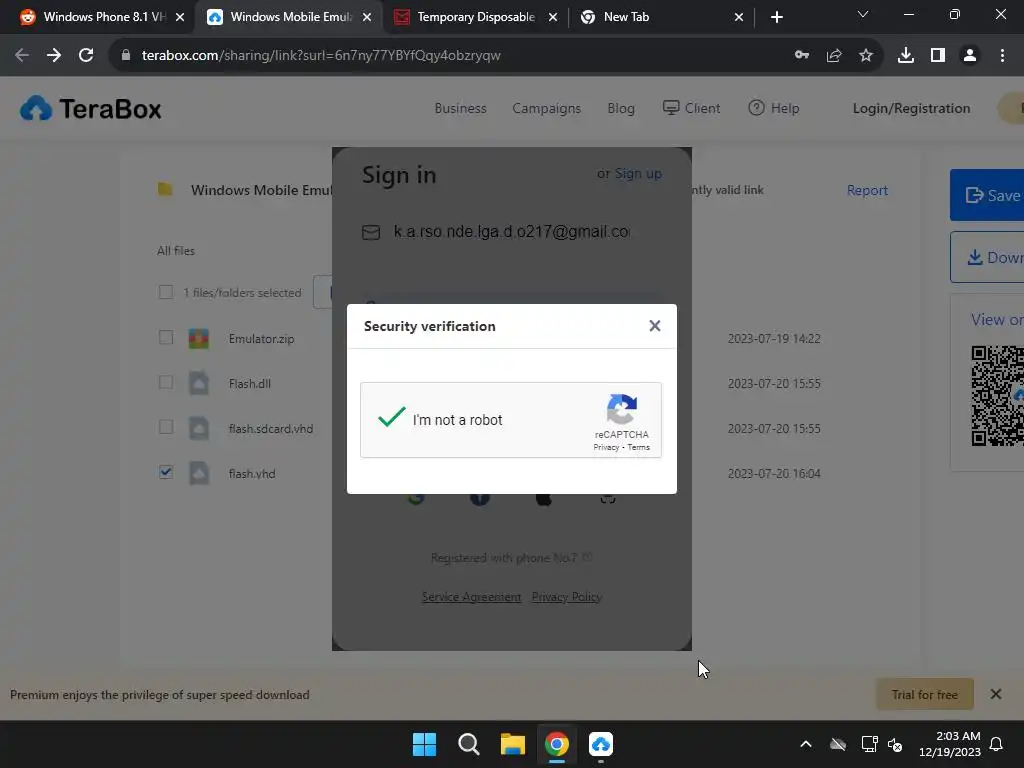Check the Emulator.zip checkbox
1024x768 pixels.
pyautogui.click(x=166, y=338)
